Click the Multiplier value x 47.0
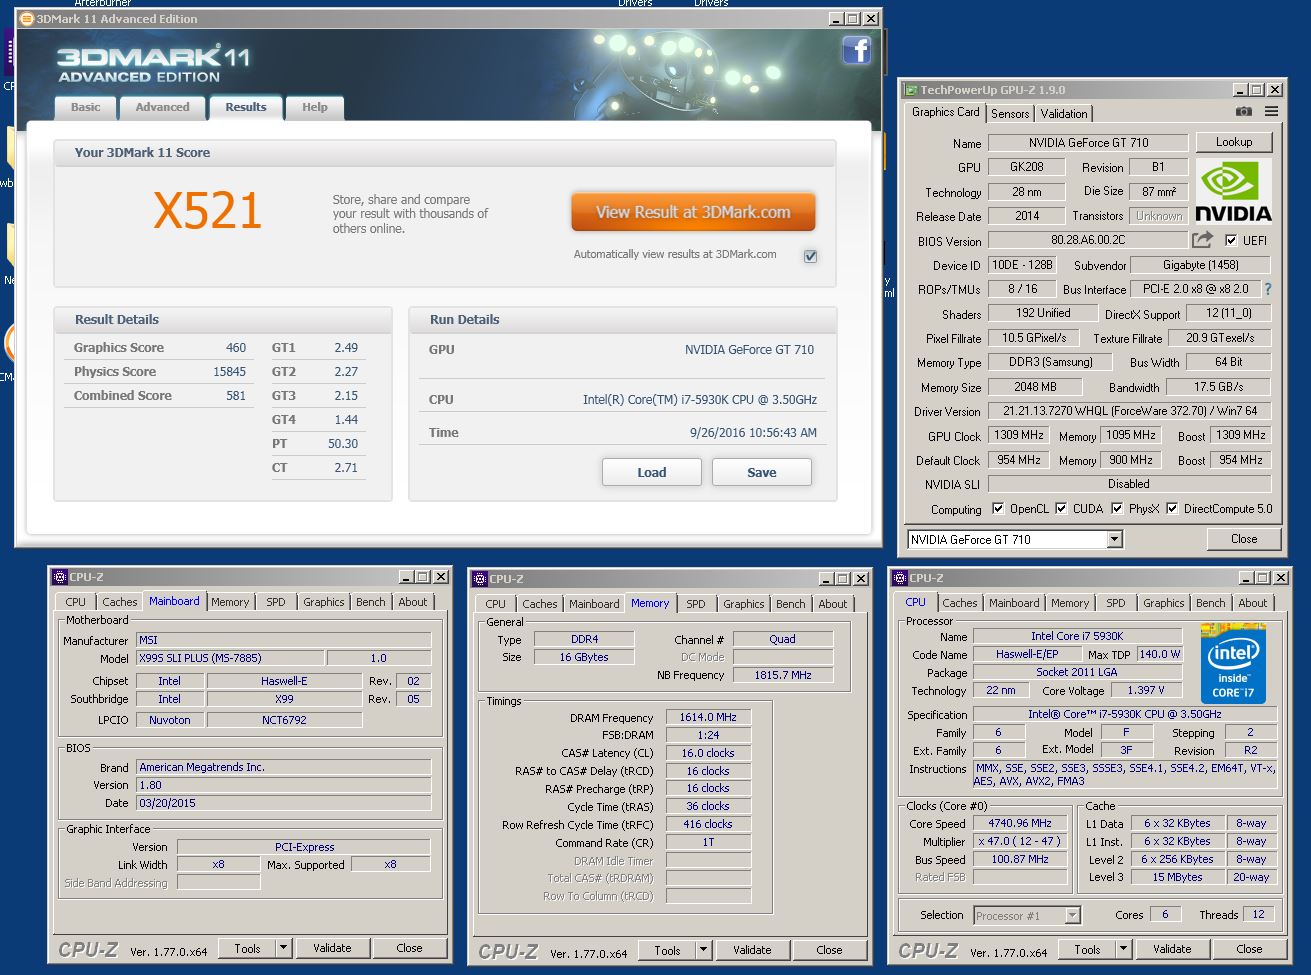 (1021, 842)
